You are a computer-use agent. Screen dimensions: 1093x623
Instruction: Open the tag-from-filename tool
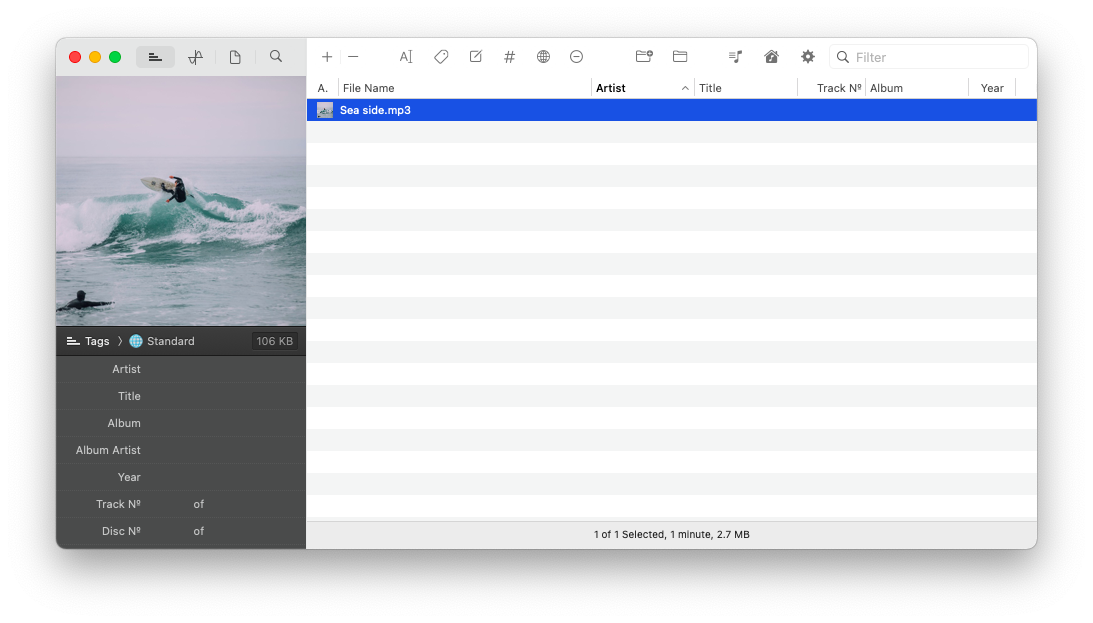pyautogui.click(x=441, y=57)
